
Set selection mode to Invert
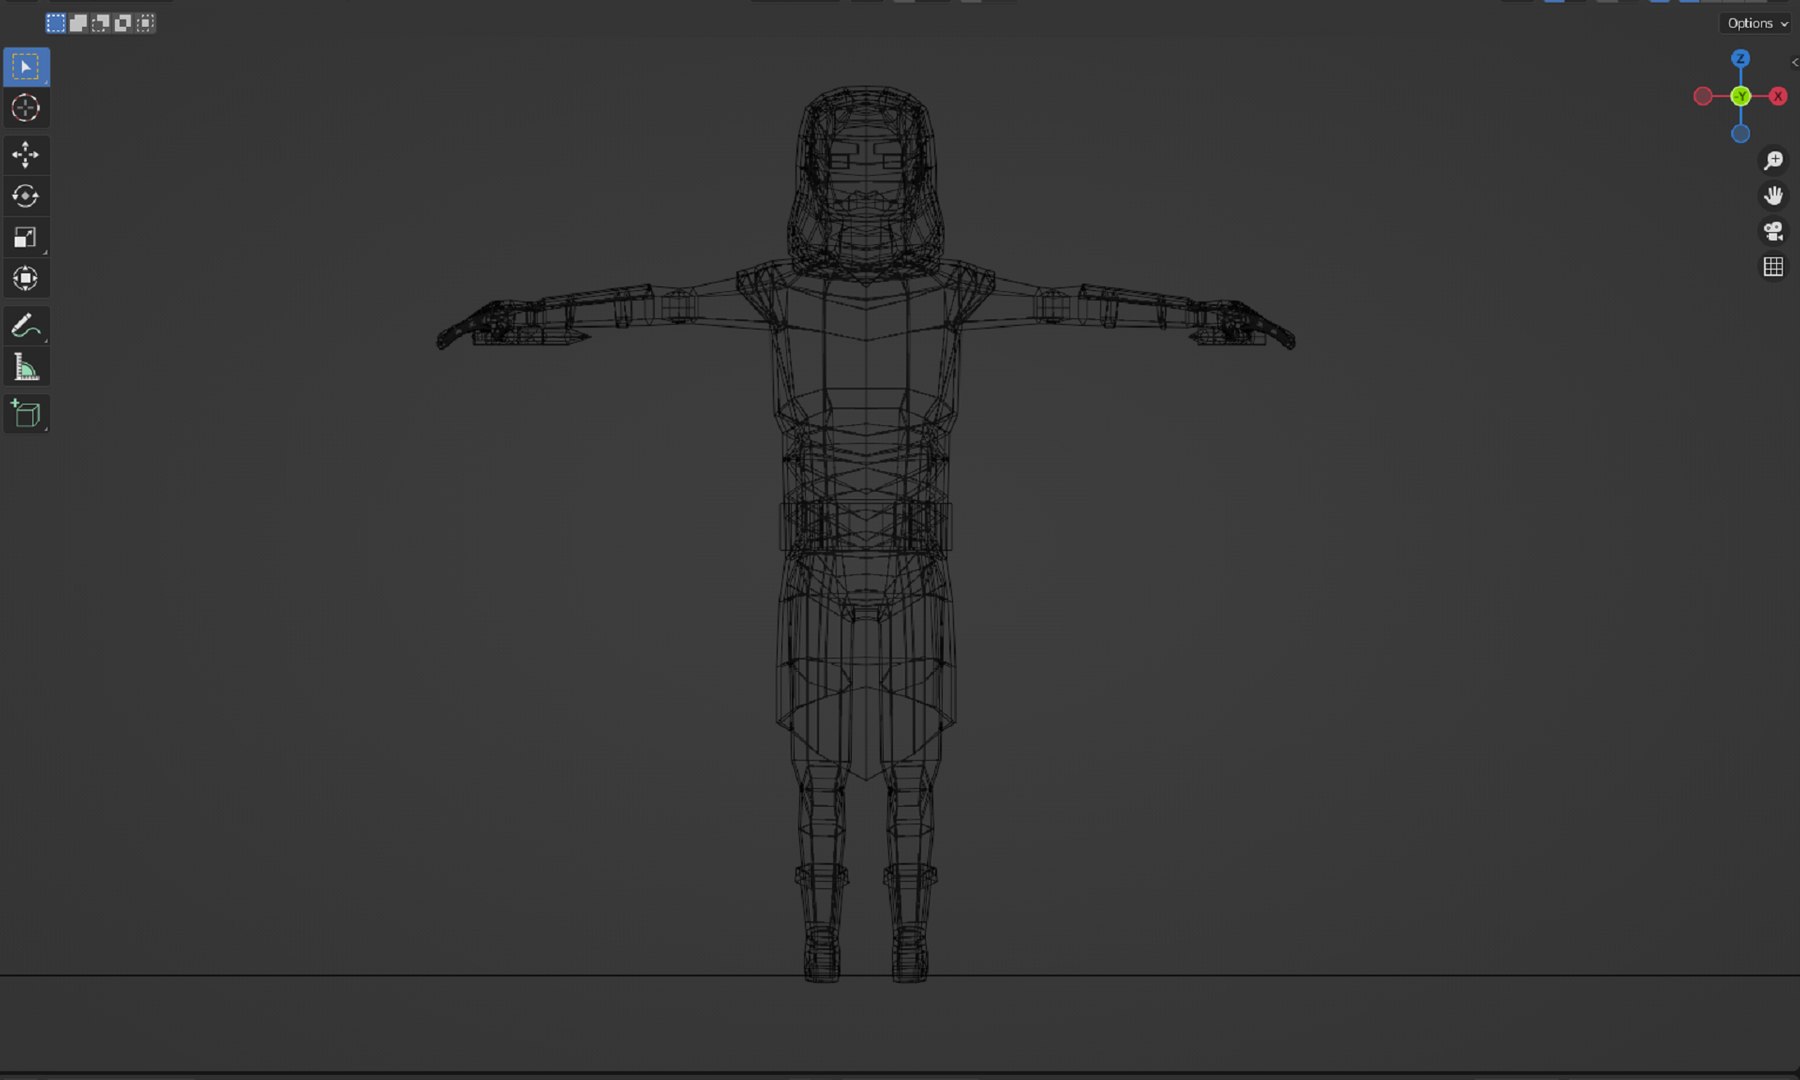coord(122,23)
